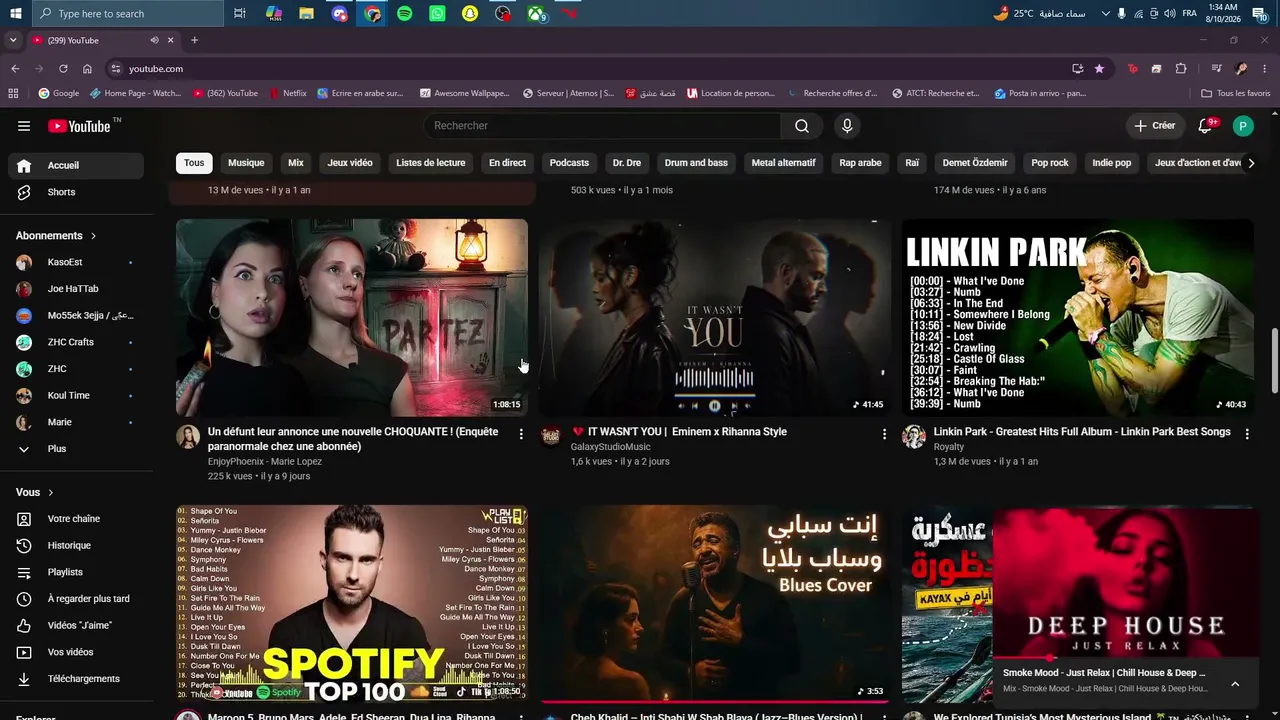Open Téléchargements in the sidebar

pyautogui.click(x=76, y=679)
